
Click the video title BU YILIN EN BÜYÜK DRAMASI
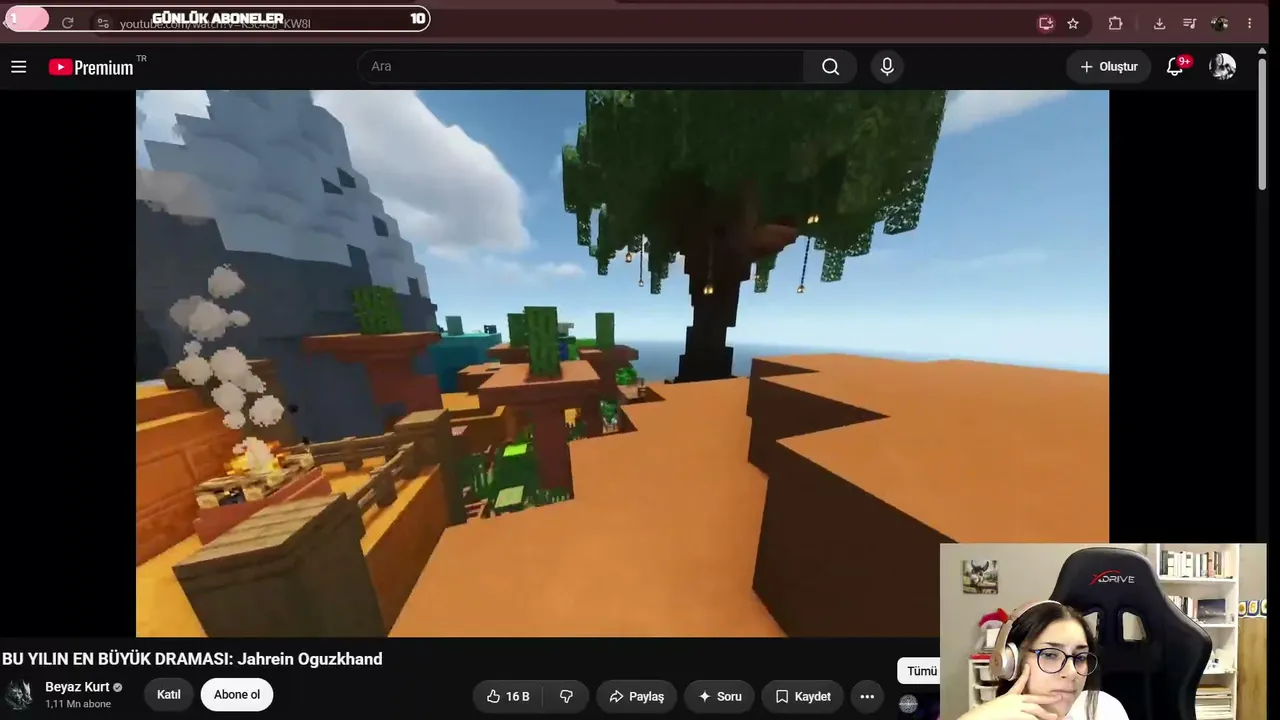click(192, 659)
